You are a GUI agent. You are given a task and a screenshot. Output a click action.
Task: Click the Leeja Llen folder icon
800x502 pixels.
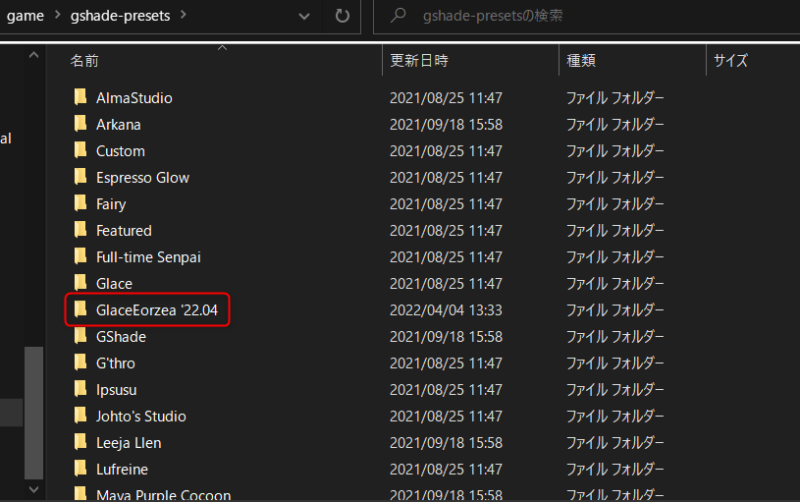80,441
